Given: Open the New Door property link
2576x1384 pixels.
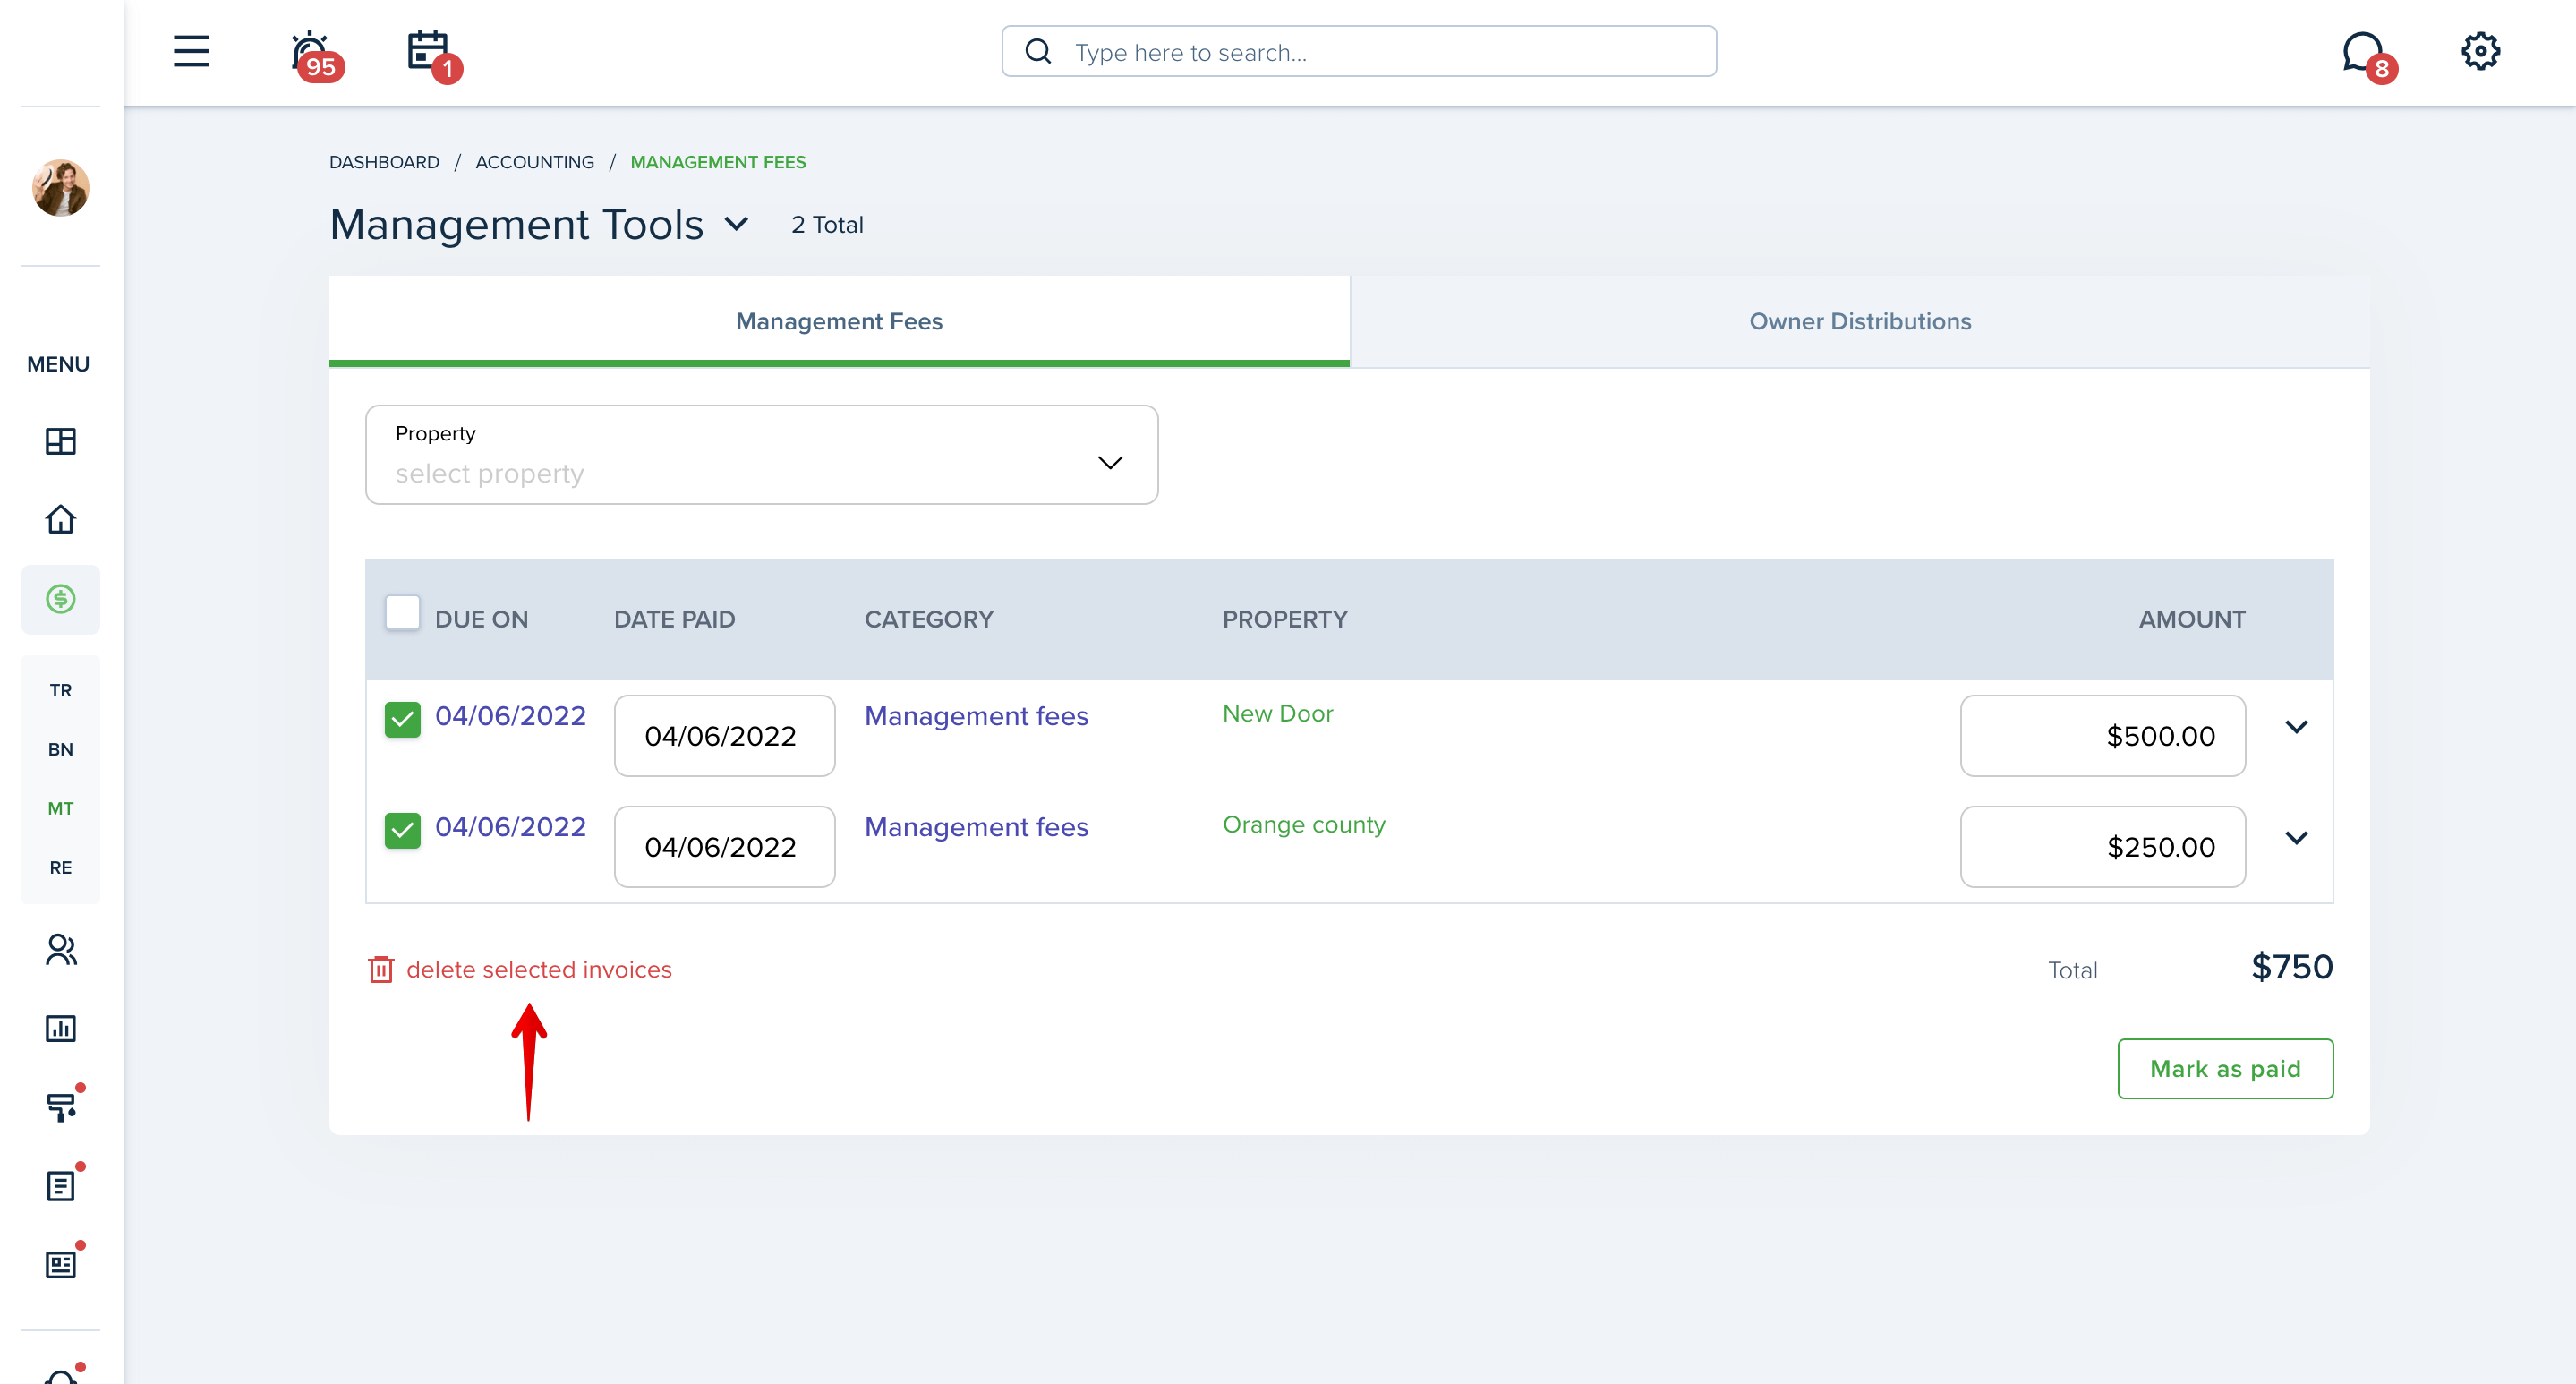Looking at the screenshot, I should (1277, 714).
